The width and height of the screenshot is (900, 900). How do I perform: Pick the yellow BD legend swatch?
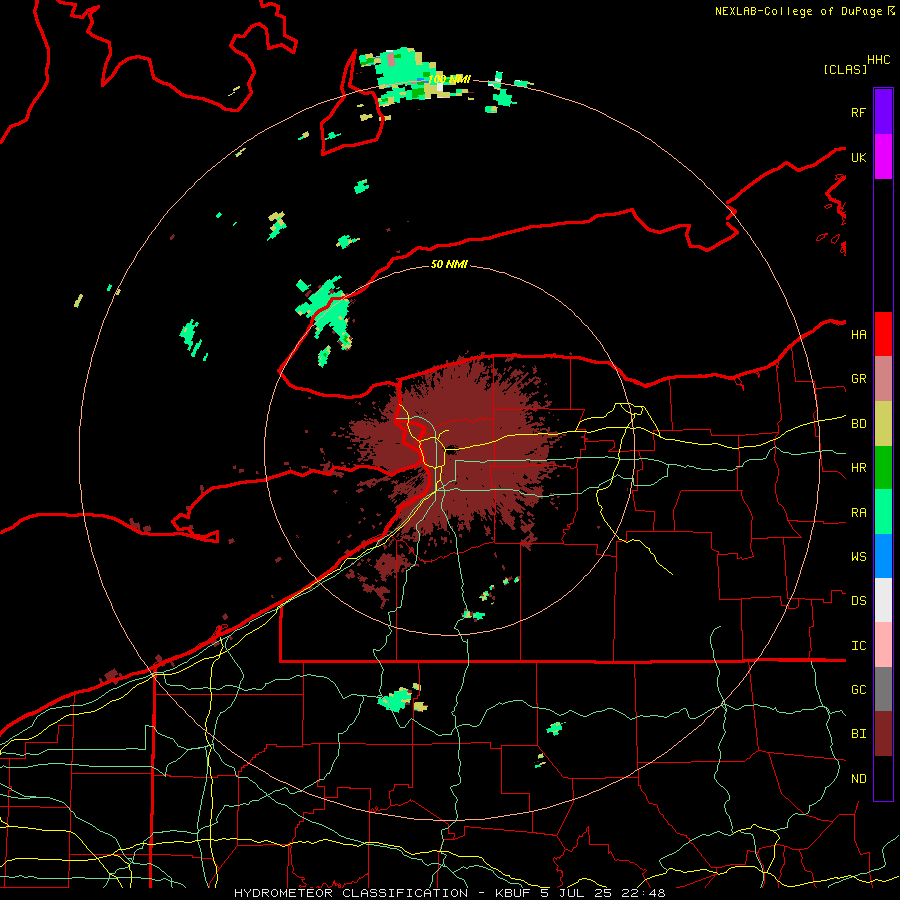[883, 424]
